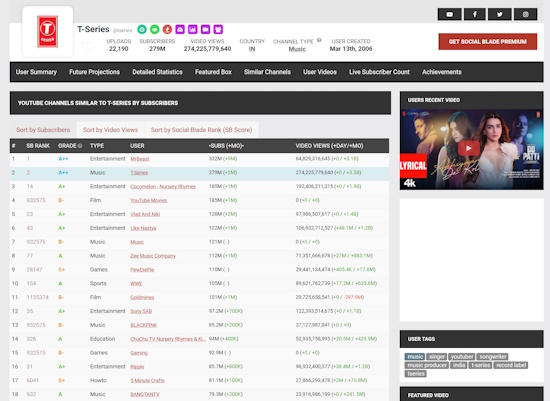Open the recent video thumbnail

pyautogui.click(x=471, y=149)
